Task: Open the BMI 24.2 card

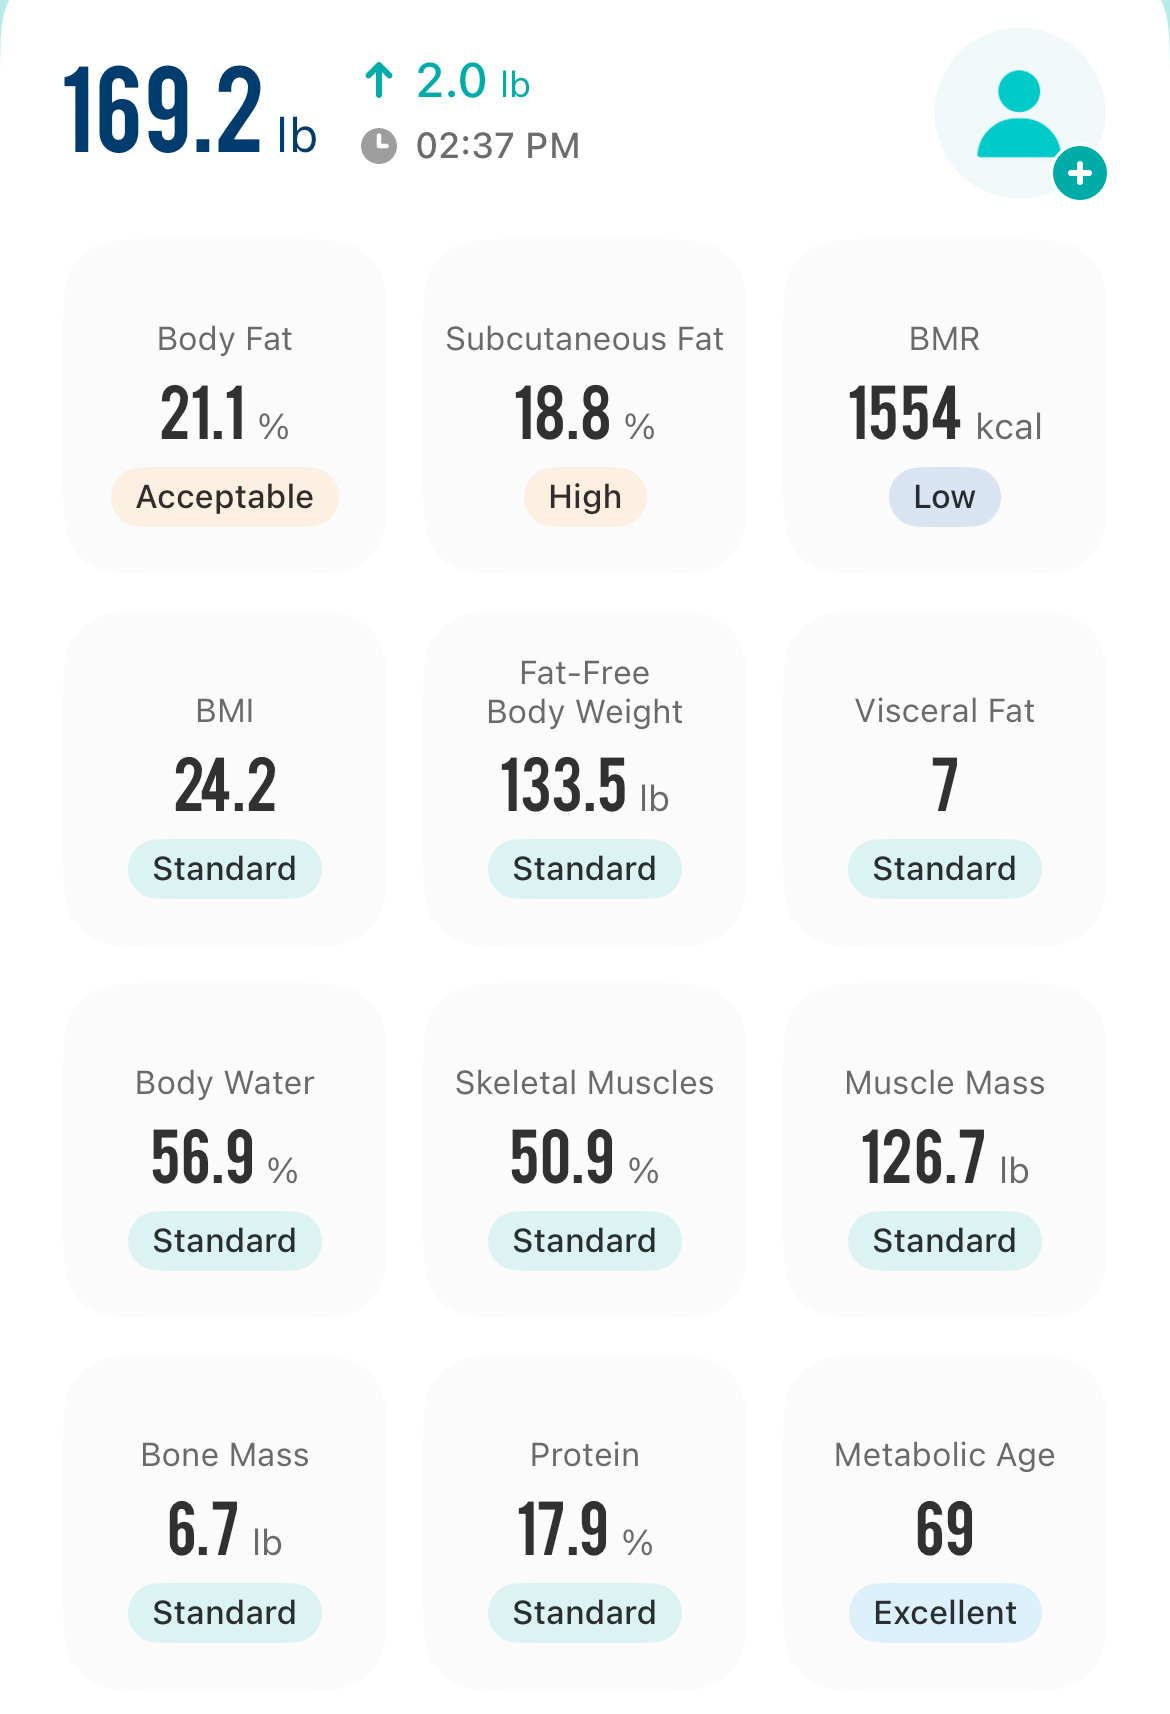Action: coord(225,778)
